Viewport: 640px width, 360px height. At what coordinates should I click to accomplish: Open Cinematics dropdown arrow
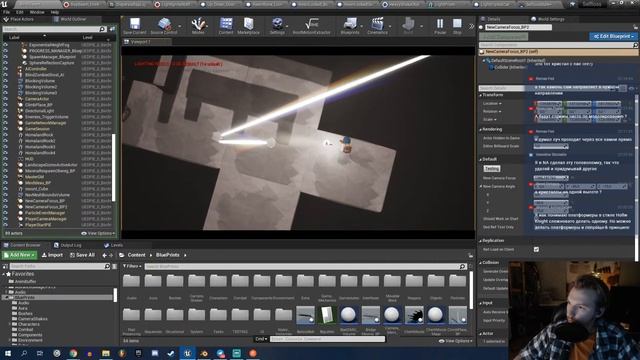click(390, 27)
